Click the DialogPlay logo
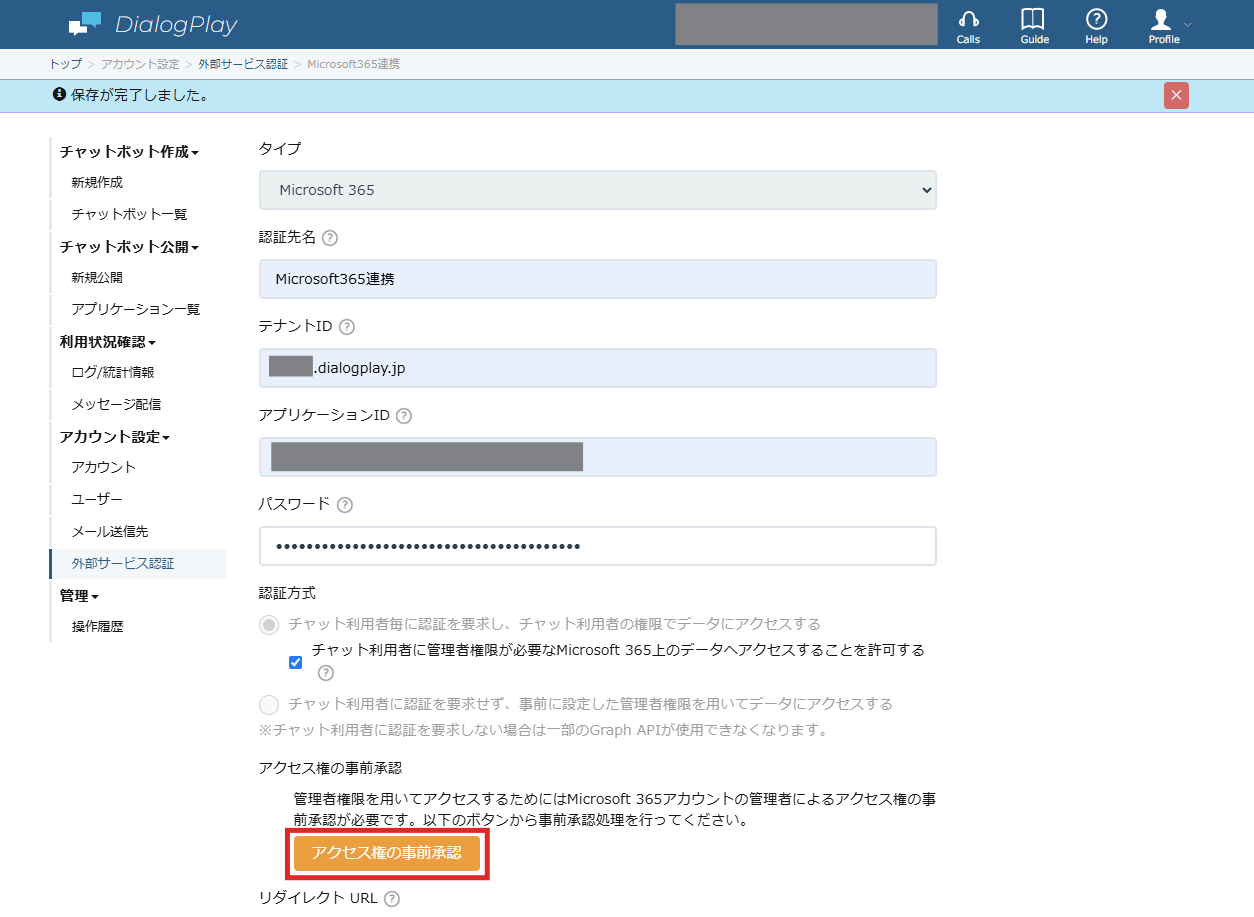The height and width of the screenshot is (917, 1254). 153,25
